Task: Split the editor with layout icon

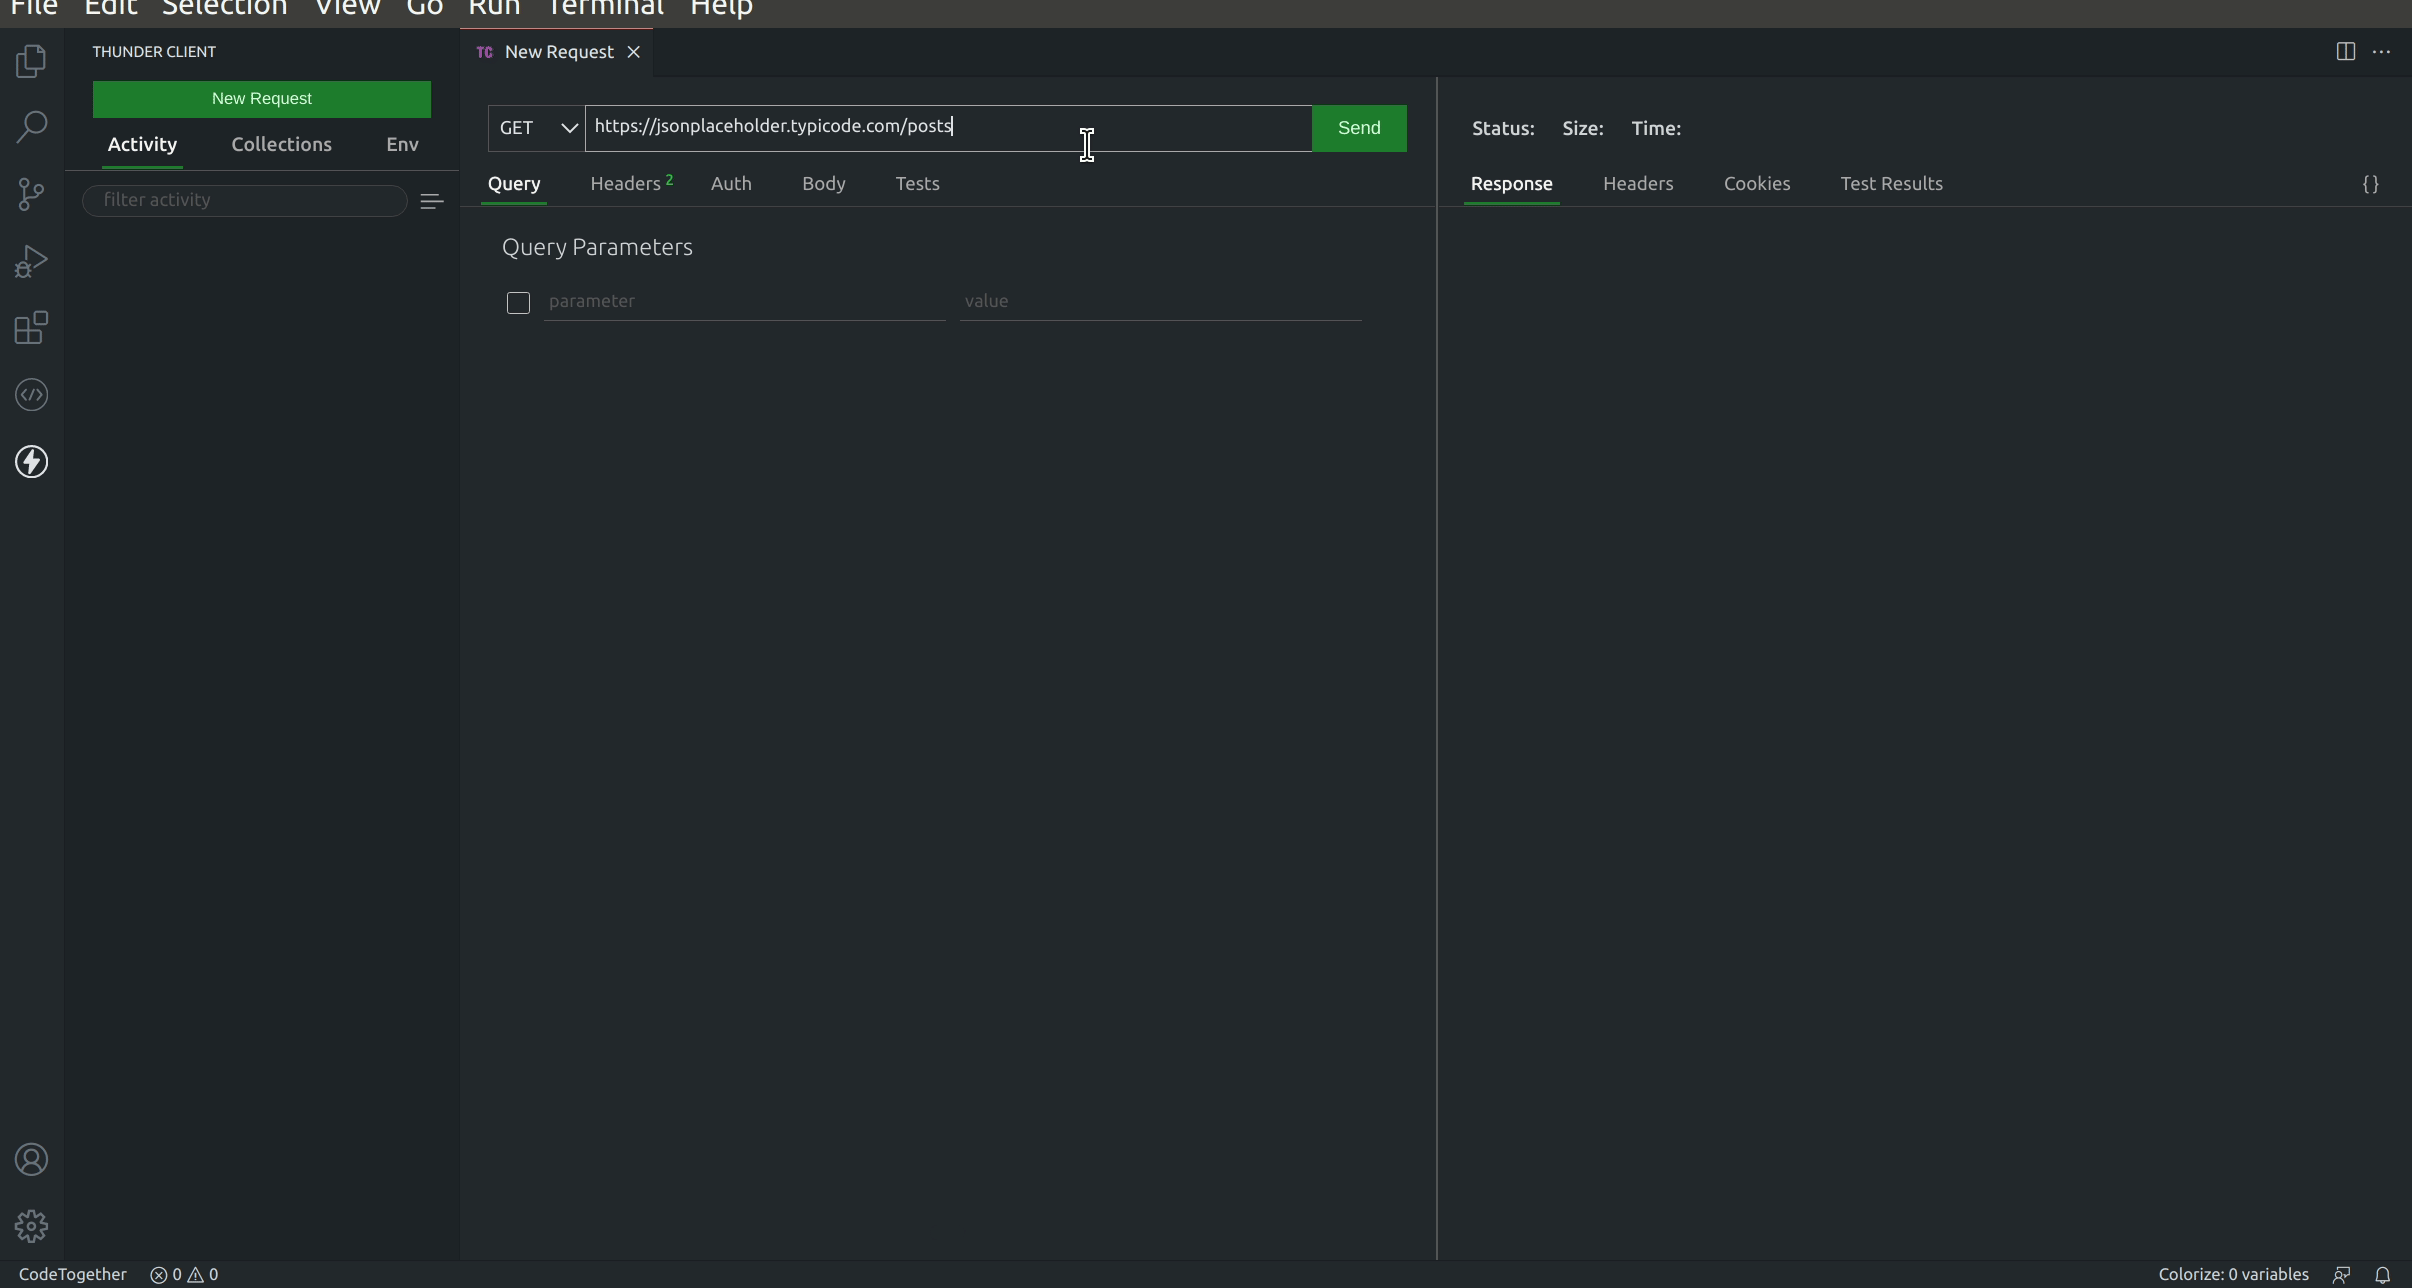Action: [2345, 52]
